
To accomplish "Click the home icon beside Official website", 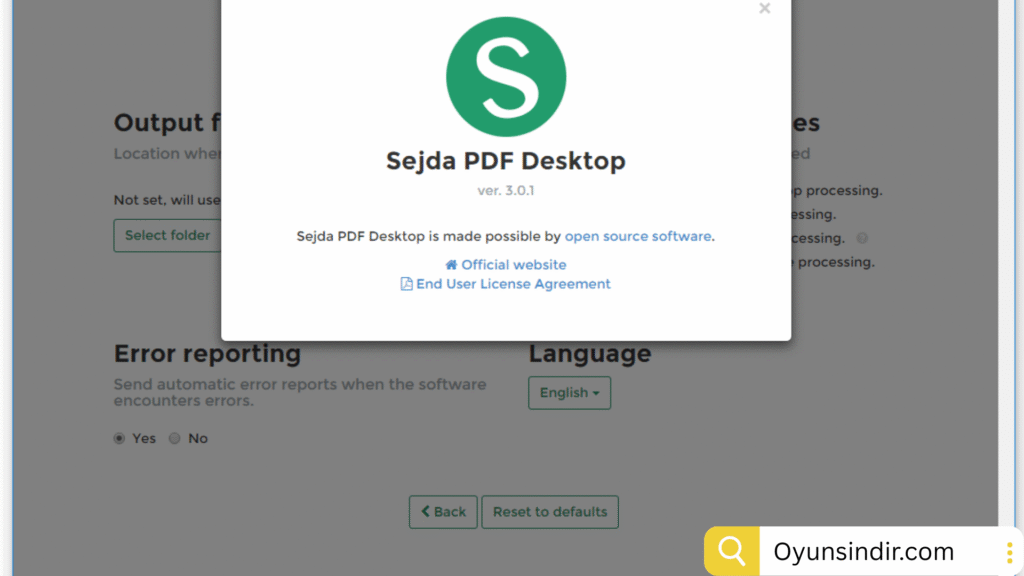I will click(x=451, y=265).
